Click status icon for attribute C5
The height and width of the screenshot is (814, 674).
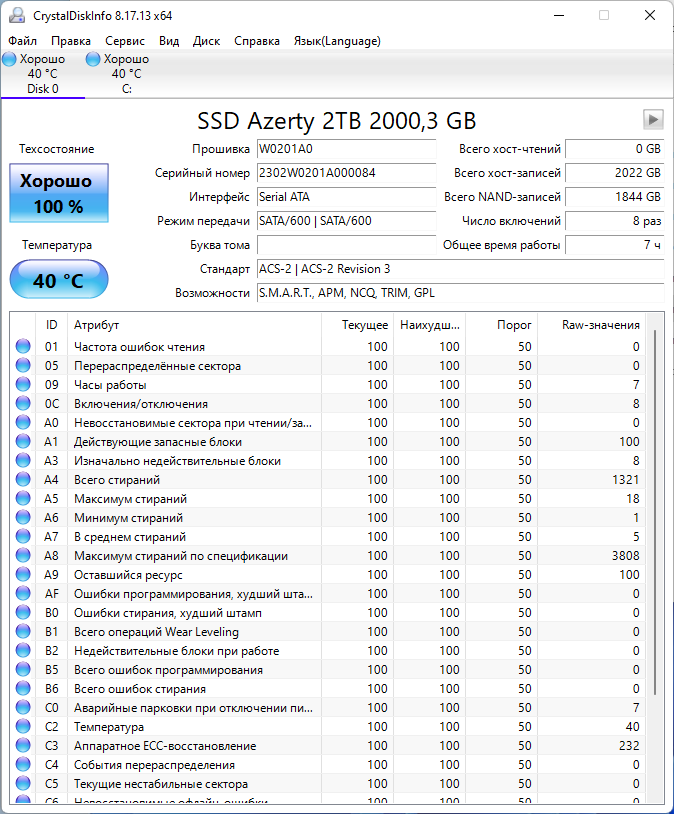(x=23, y=783)
